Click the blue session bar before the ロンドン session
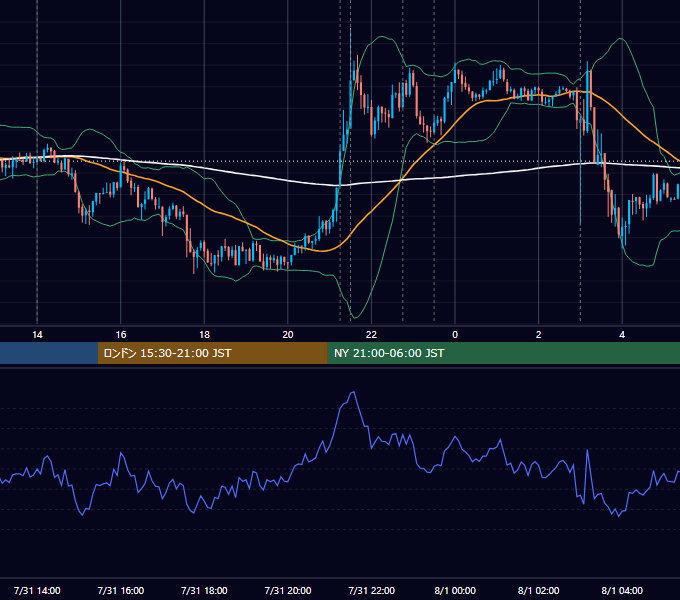The image size is (680, 600). (49, 353)
